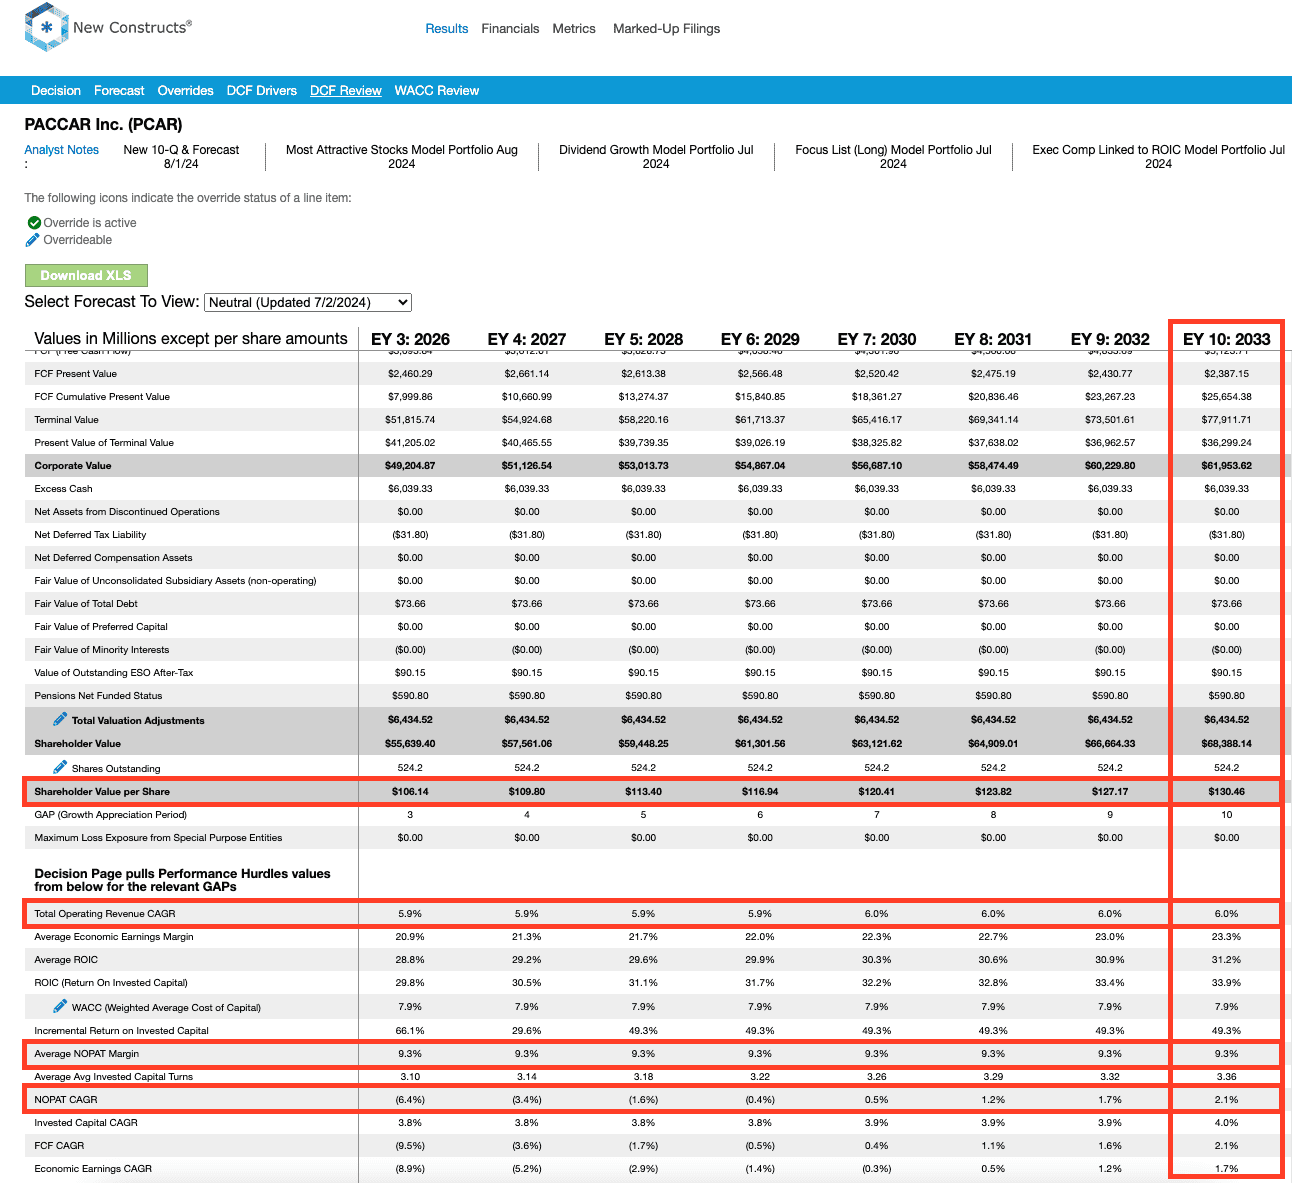Image resolution: width=1292 pixels, height=1183 pixels.
Task: Select the DCF Review page link
Action: coord(346,90)
